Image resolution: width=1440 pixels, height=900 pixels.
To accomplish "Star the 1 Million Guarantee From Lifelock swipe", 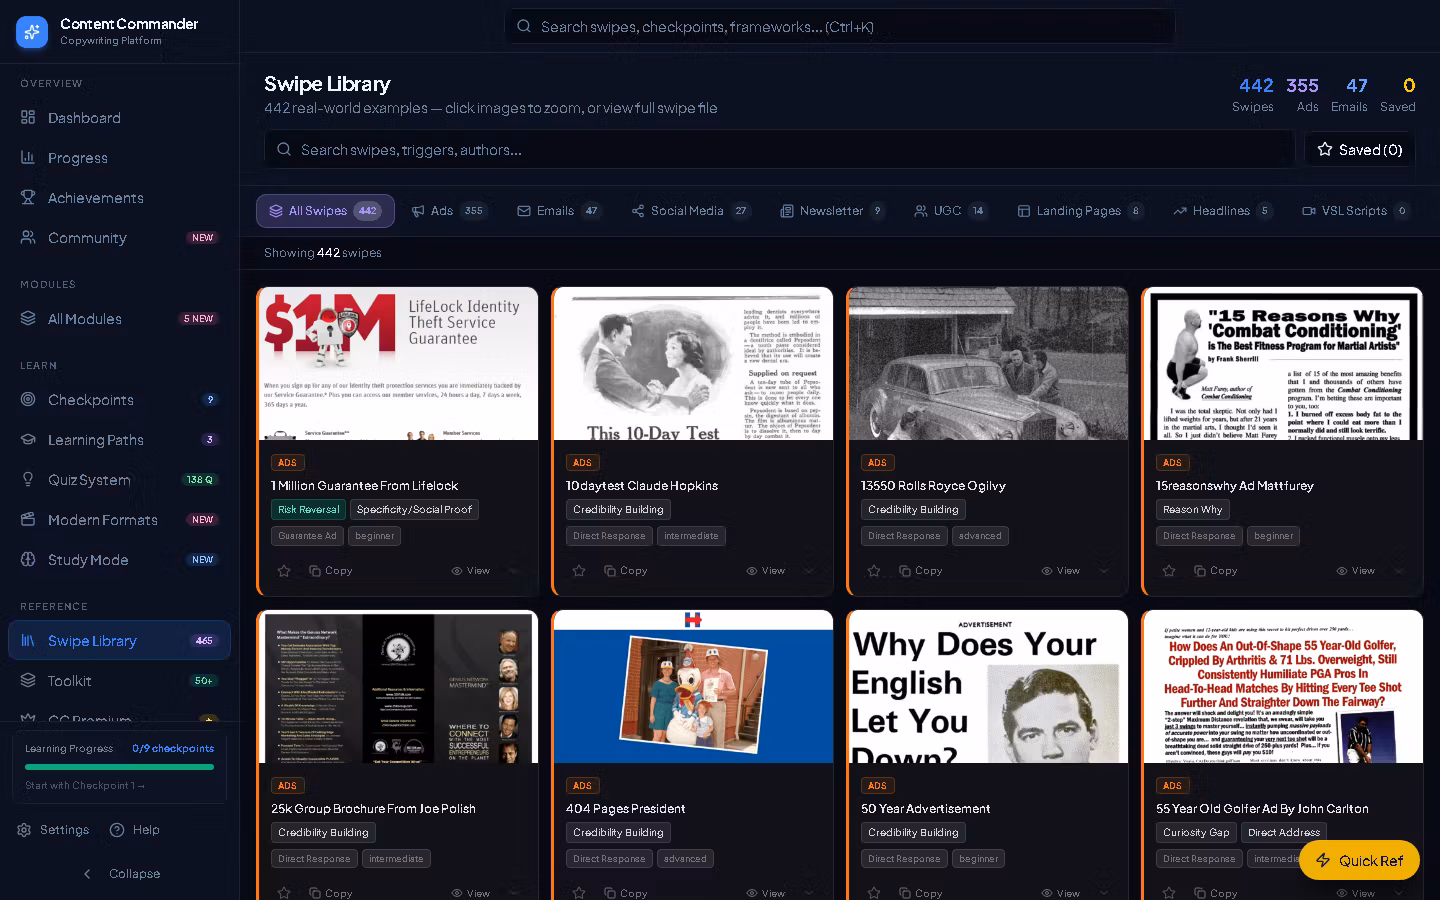I will 284,571.
